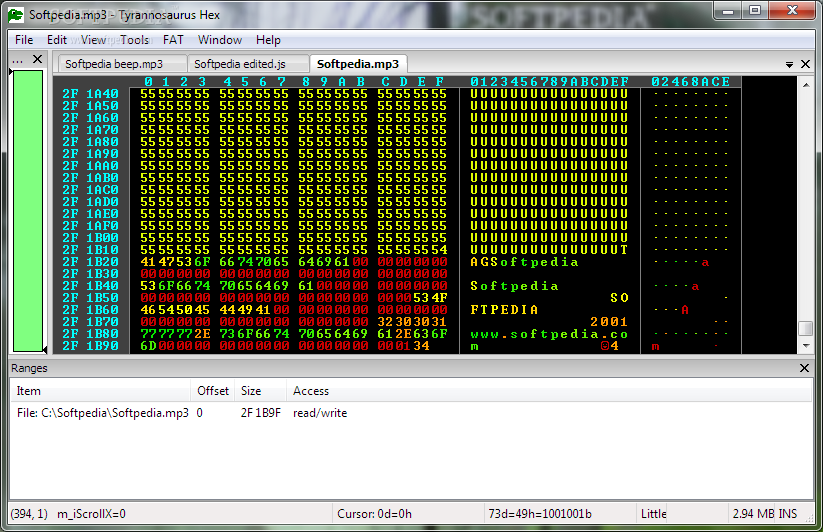This screenshot has height=532, width=823.
Task: Click the address 2F 1B80 row label
Action: 90,334
